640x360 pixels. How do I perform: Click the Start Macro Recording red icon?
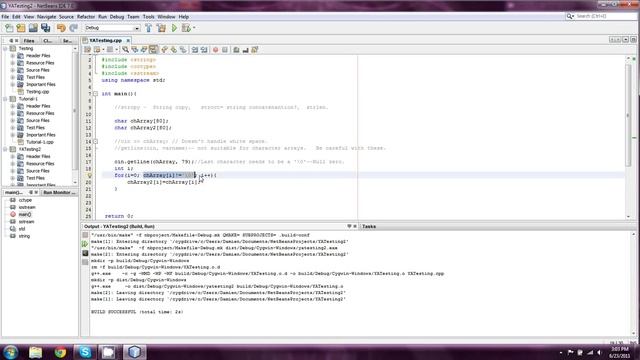click(216, 50)
